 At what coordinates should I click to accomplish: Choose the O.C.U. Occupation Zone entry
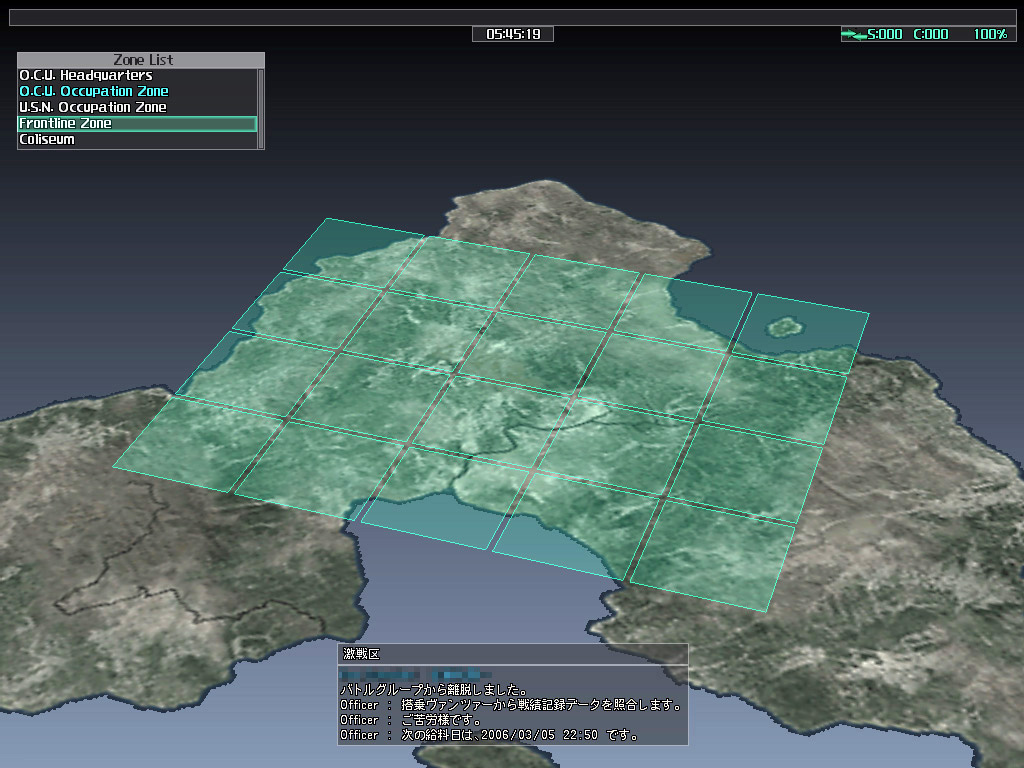click(x=94, y=92)
